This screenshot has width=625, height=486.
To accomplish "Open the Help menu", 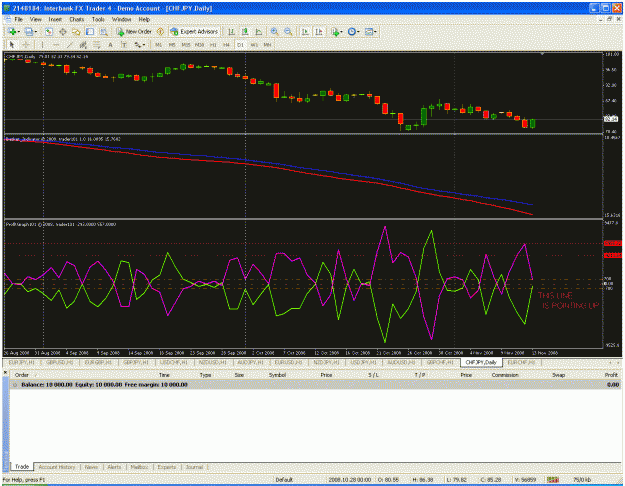I will pos(144,19).
